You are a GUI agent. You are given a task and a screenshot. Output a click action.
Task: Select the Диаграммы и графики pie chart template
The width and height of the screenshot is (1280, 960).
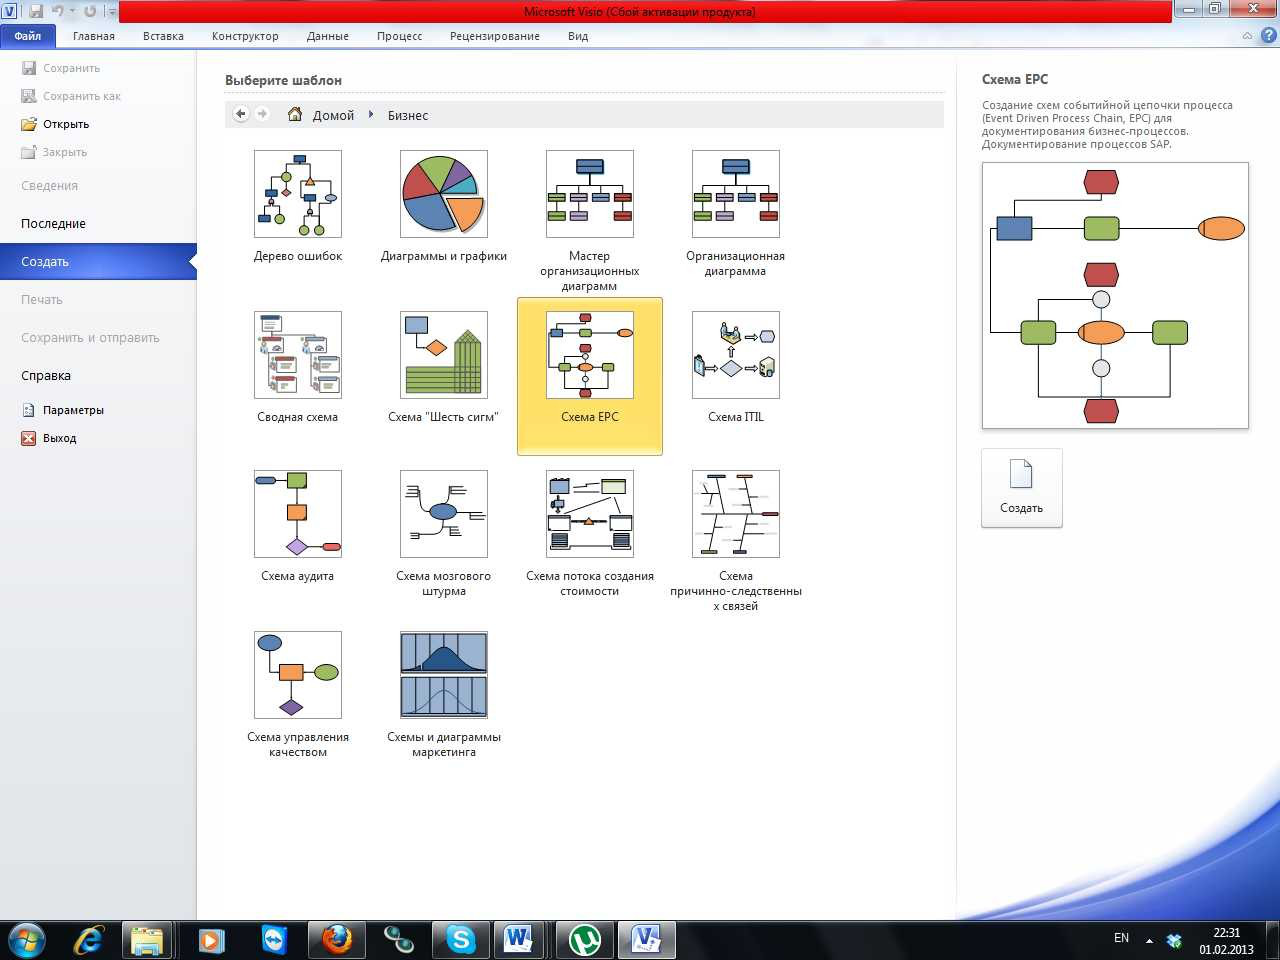[444, 194]
